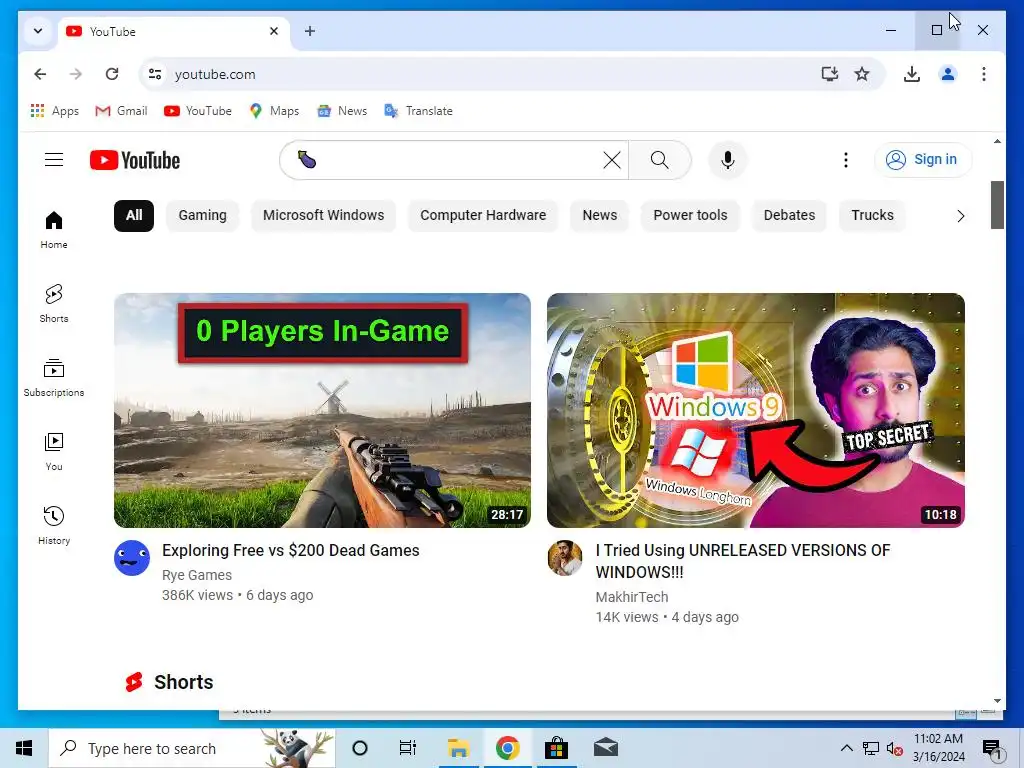Click the page vertical scrollbar thumb
The height and width of the screenshot is (768, 1024).
point(997,205)
